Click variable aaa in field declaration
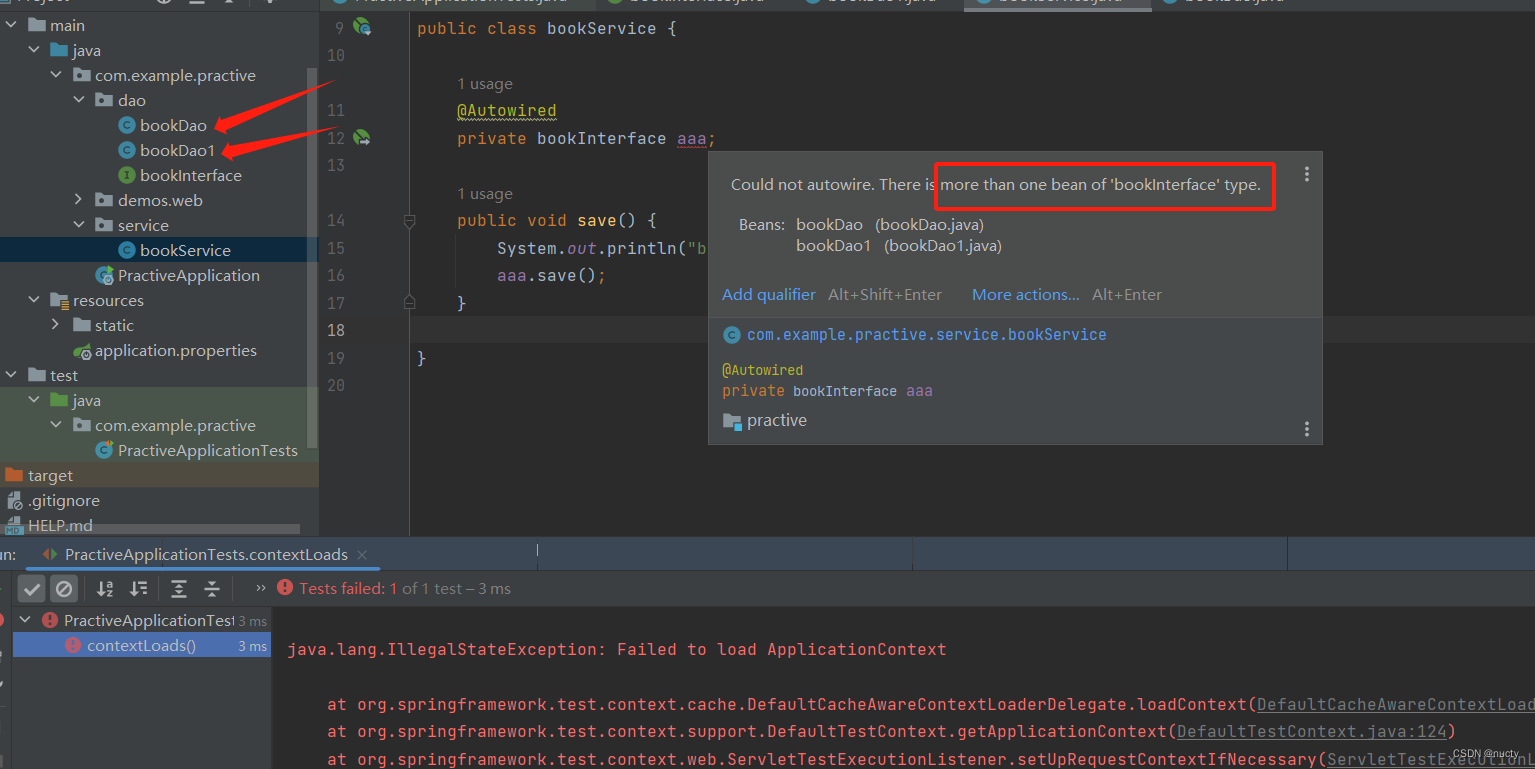Image resolution: width=1535 pixels, height=769 pixels. 692,139
